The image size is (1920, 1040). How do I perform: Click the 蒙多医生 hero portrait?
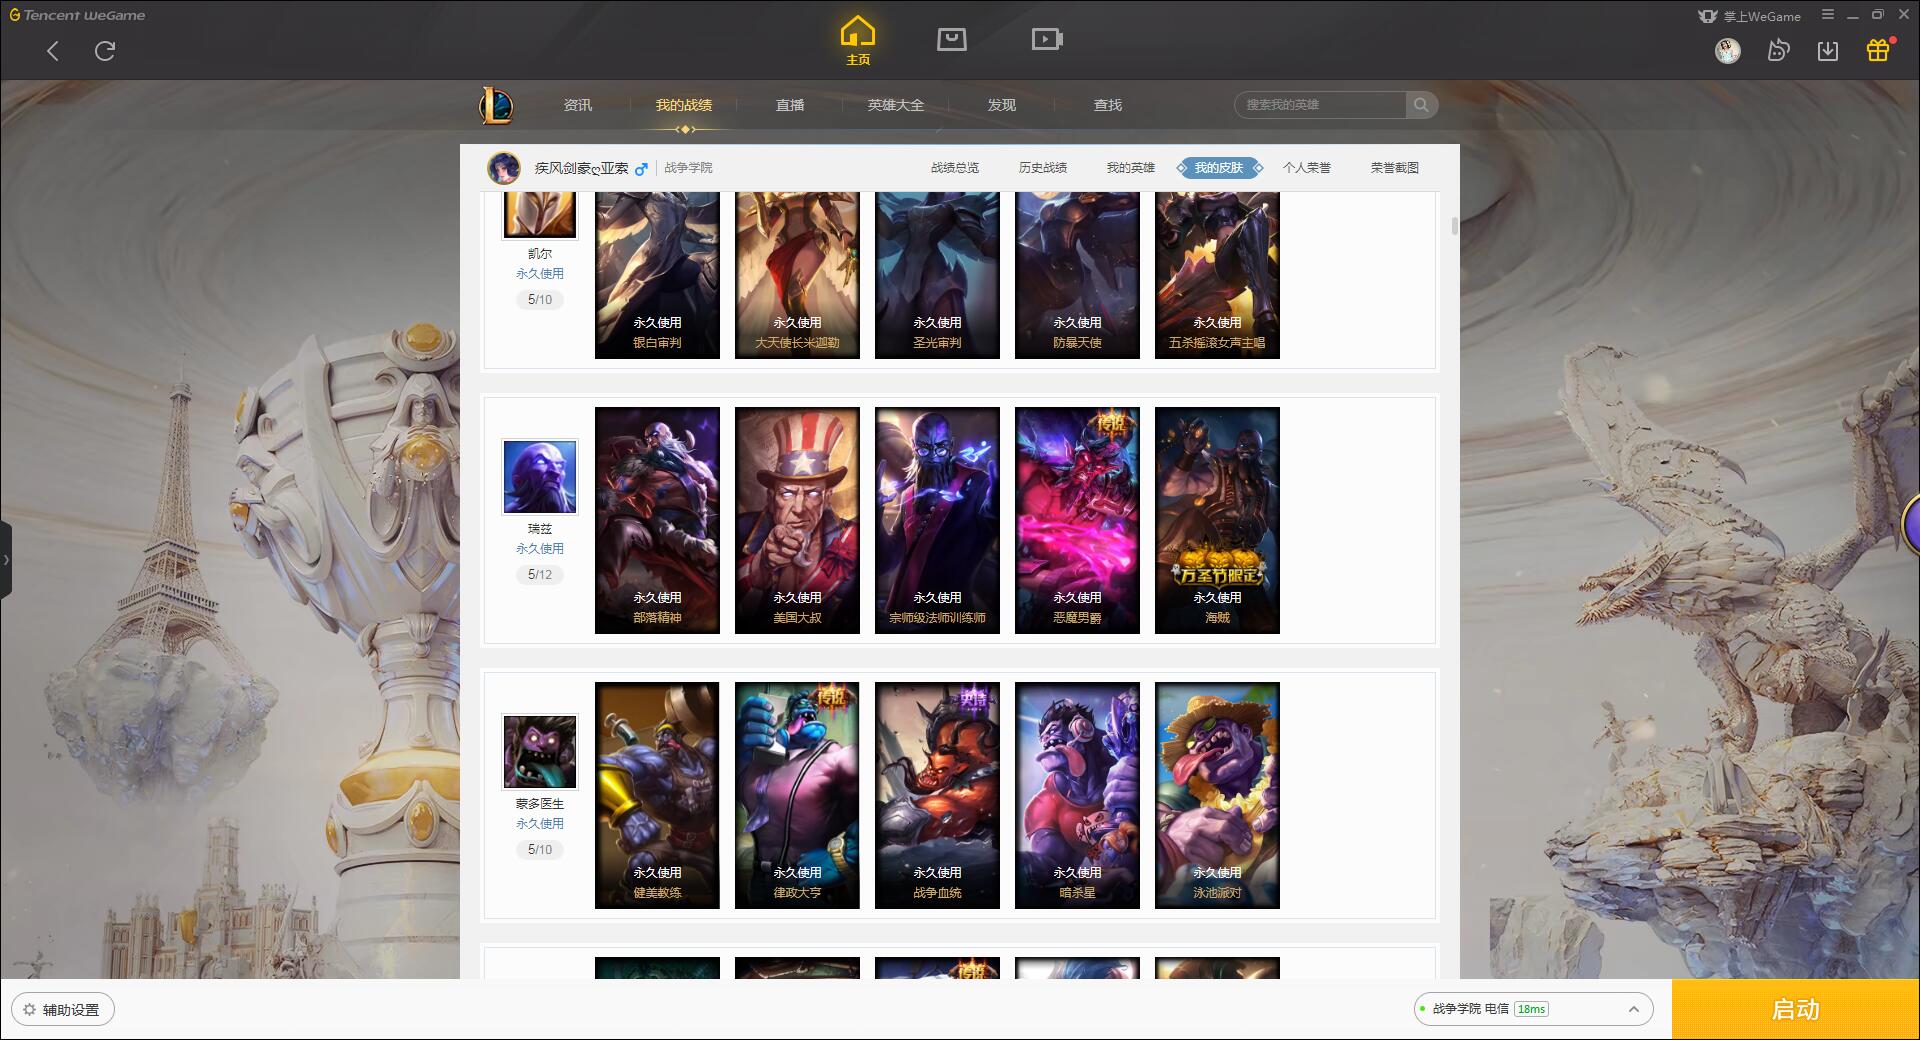tap(540, 752)
